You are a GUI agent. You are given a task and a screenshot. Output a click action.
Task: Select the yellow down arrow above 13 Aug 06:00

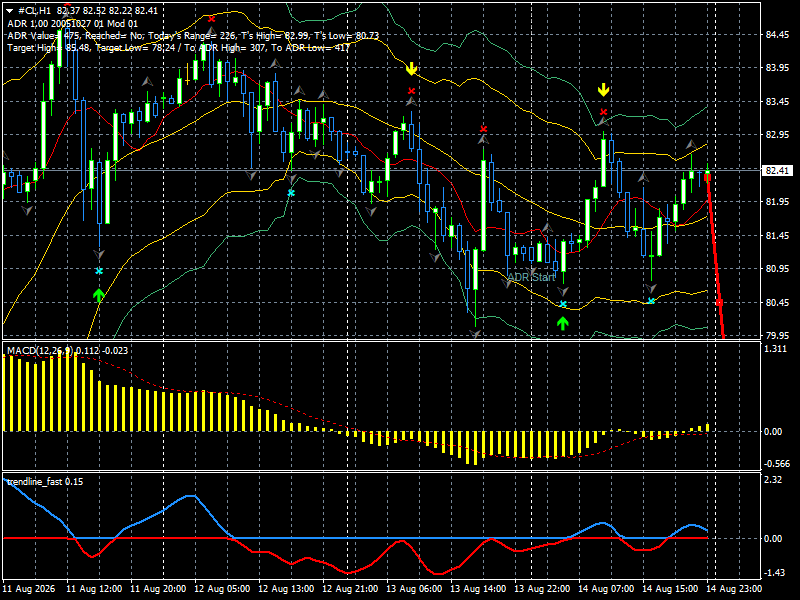pyautogui.click(x=411, y=68)
